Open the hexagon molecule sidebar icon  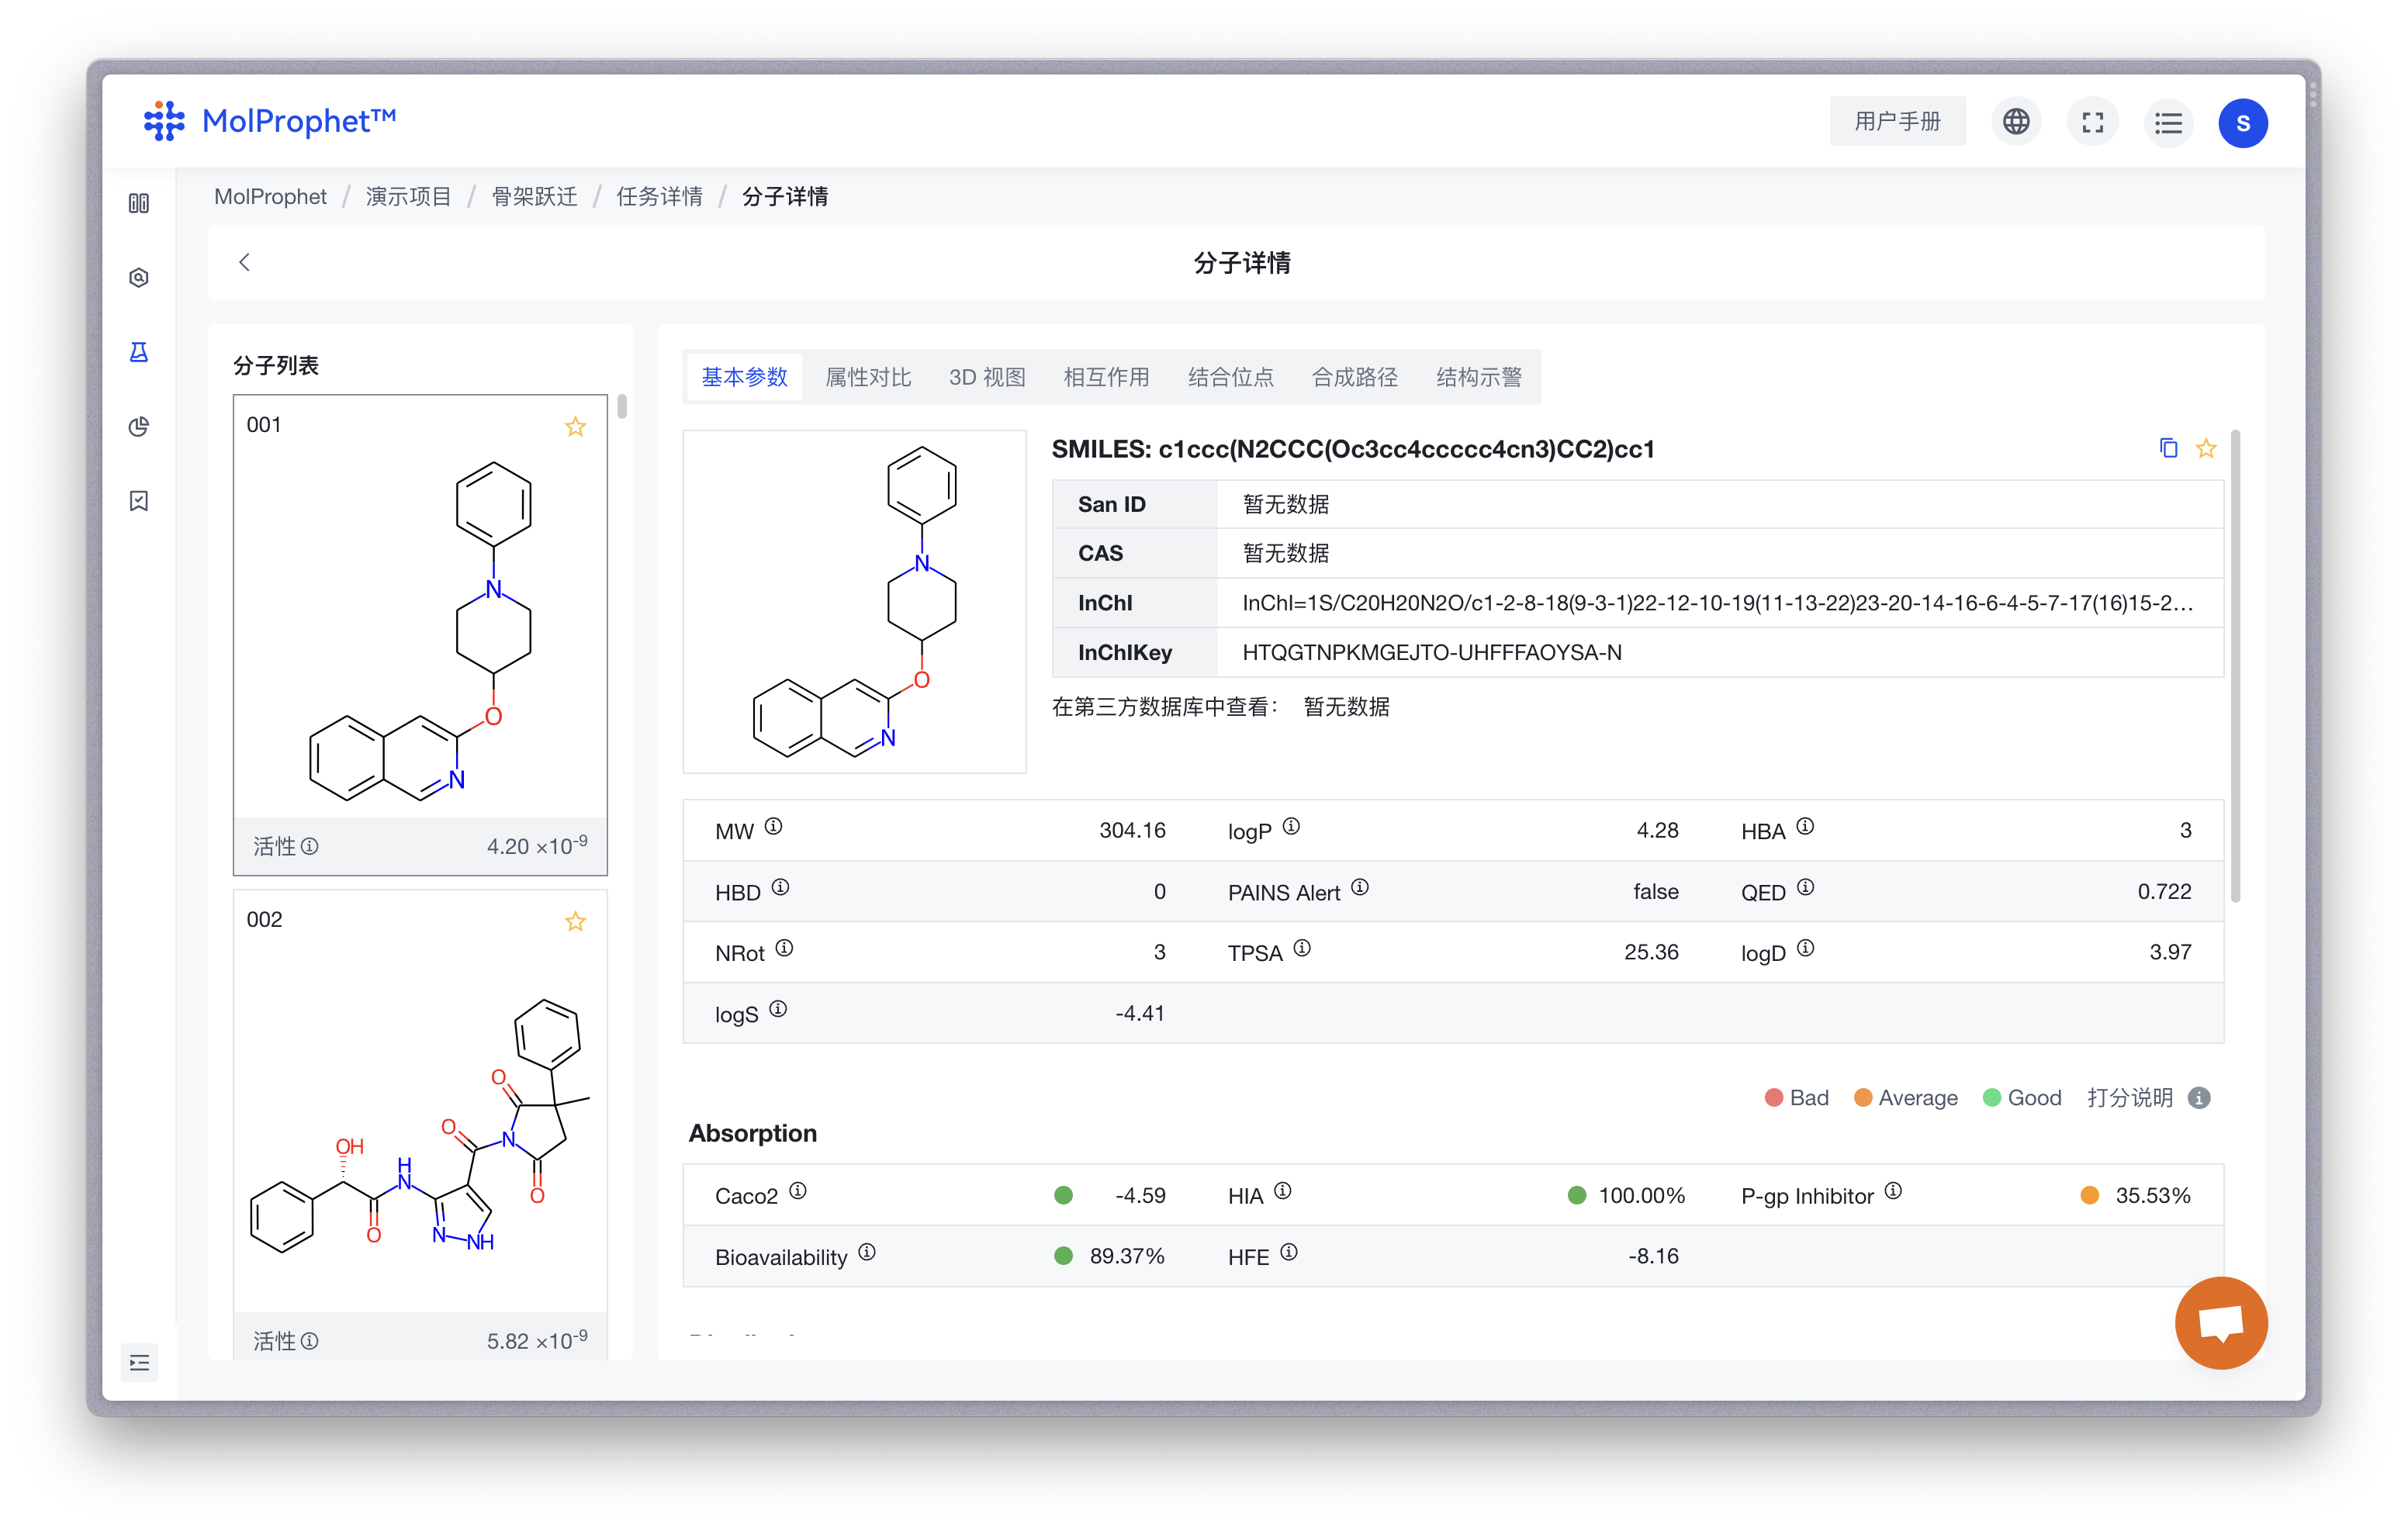[x=139, y=277]
